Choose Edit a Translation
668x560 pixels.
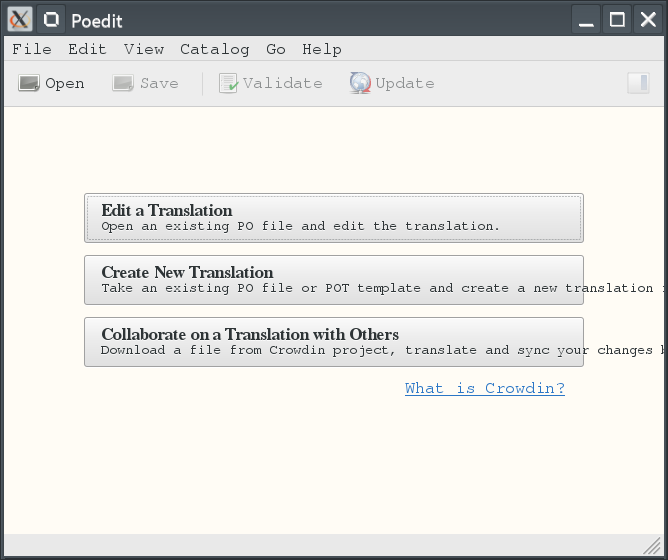point(334,218)
